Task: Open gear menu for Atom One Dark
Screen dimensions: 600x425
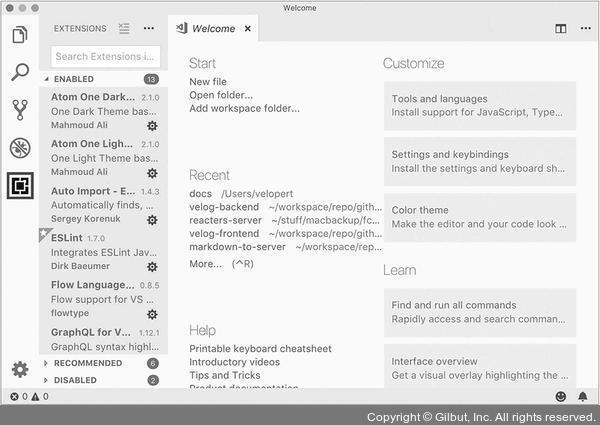Action: coord(152,126)
